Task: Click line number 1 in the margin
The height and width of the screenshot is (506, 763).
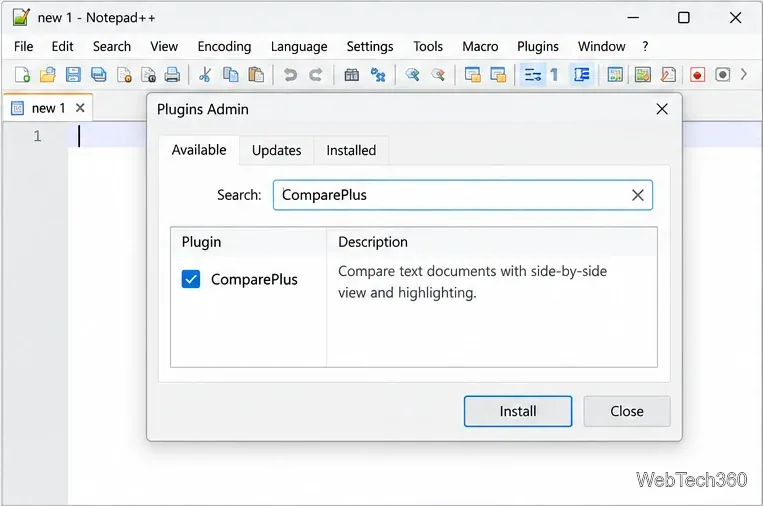Action: [37, 136]
